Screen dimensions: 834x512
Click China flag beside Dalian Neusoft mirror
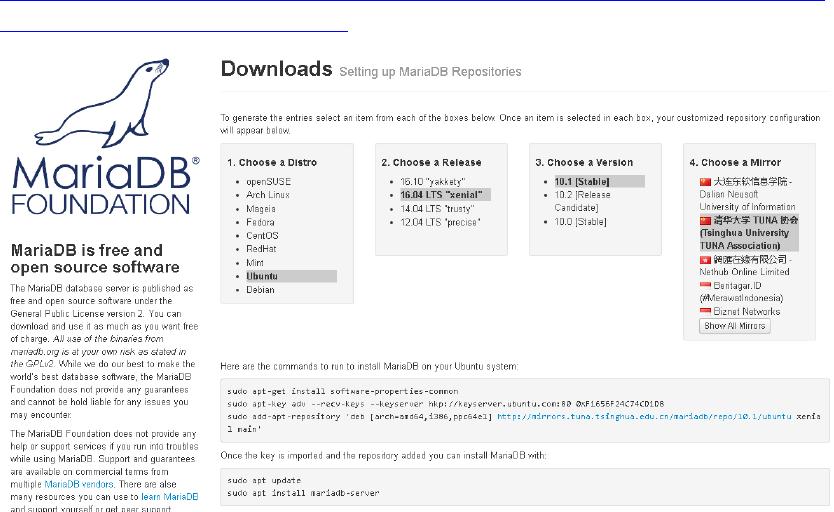[x=705, y=182]
